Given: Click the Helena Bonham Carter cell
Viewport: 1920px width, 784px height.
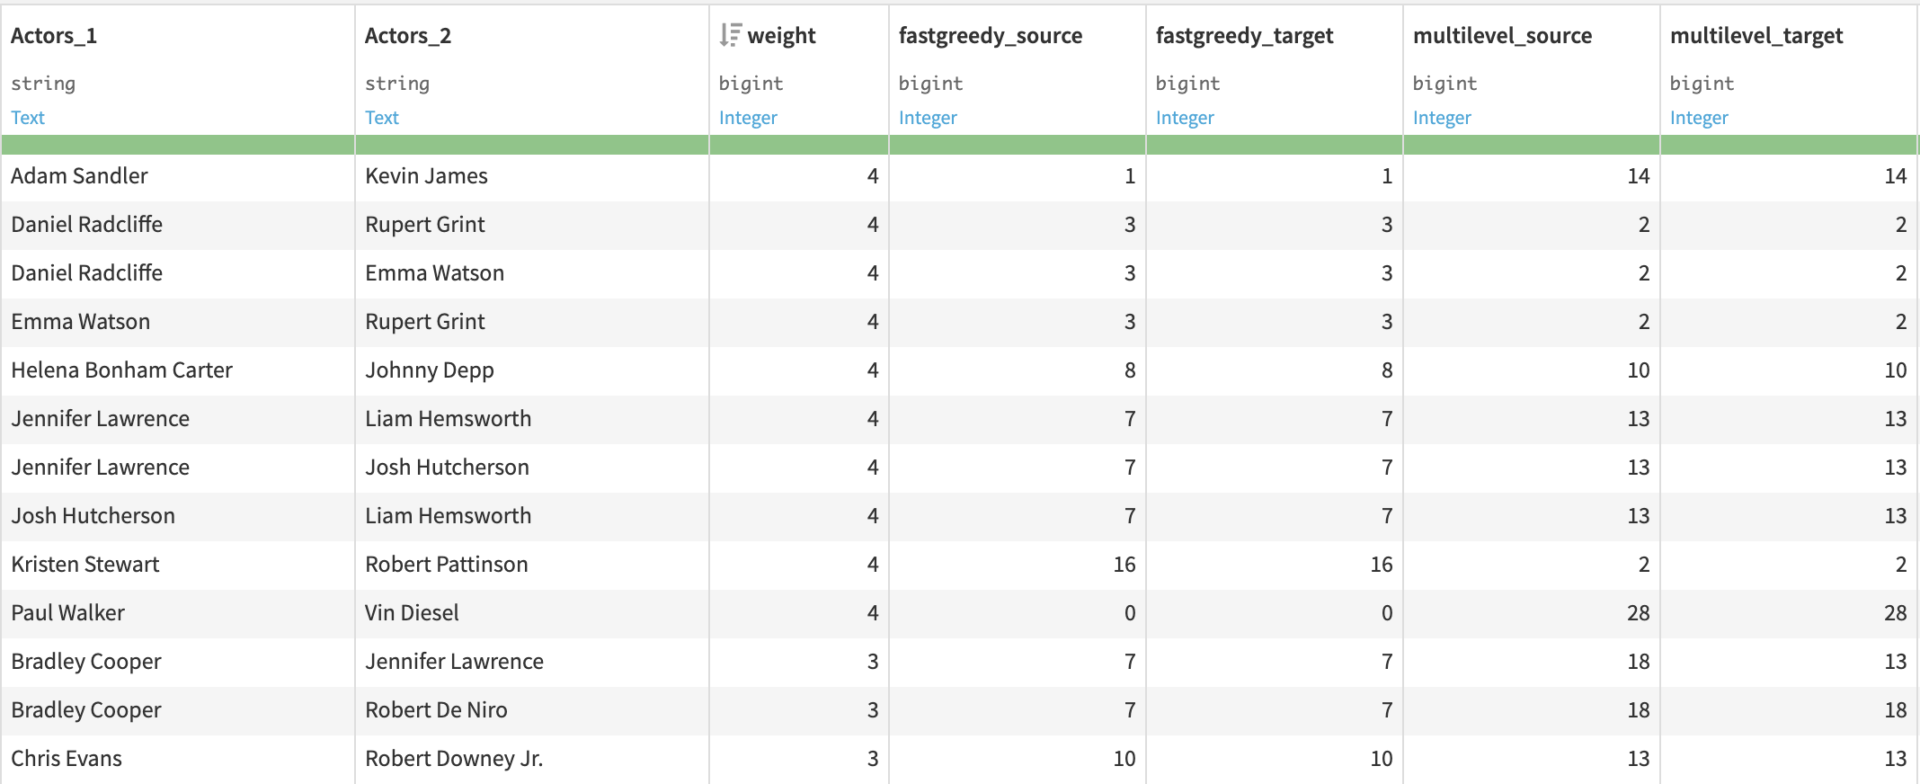Looking at the screenshot, I should 122,370.
